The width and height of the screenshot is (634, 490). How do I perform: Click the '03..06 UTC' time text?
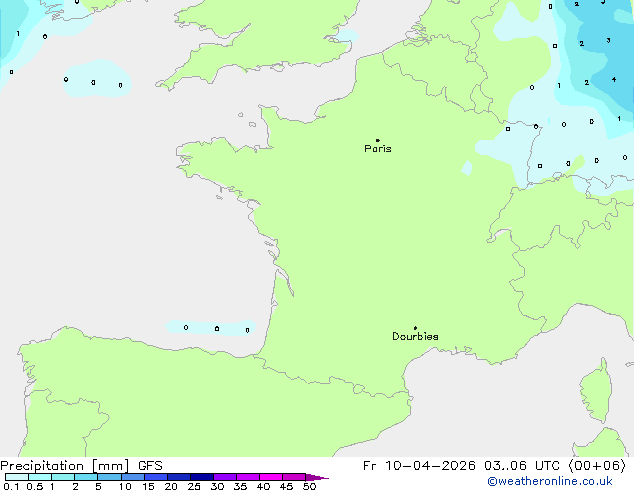click(x=522, y=466)
